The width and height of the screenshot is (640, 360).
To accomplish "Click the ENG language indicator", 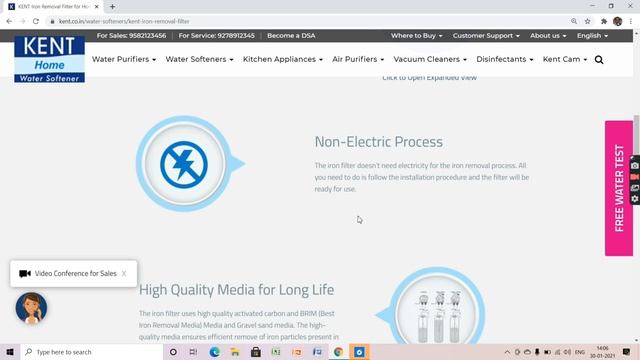I will point(580,352).
